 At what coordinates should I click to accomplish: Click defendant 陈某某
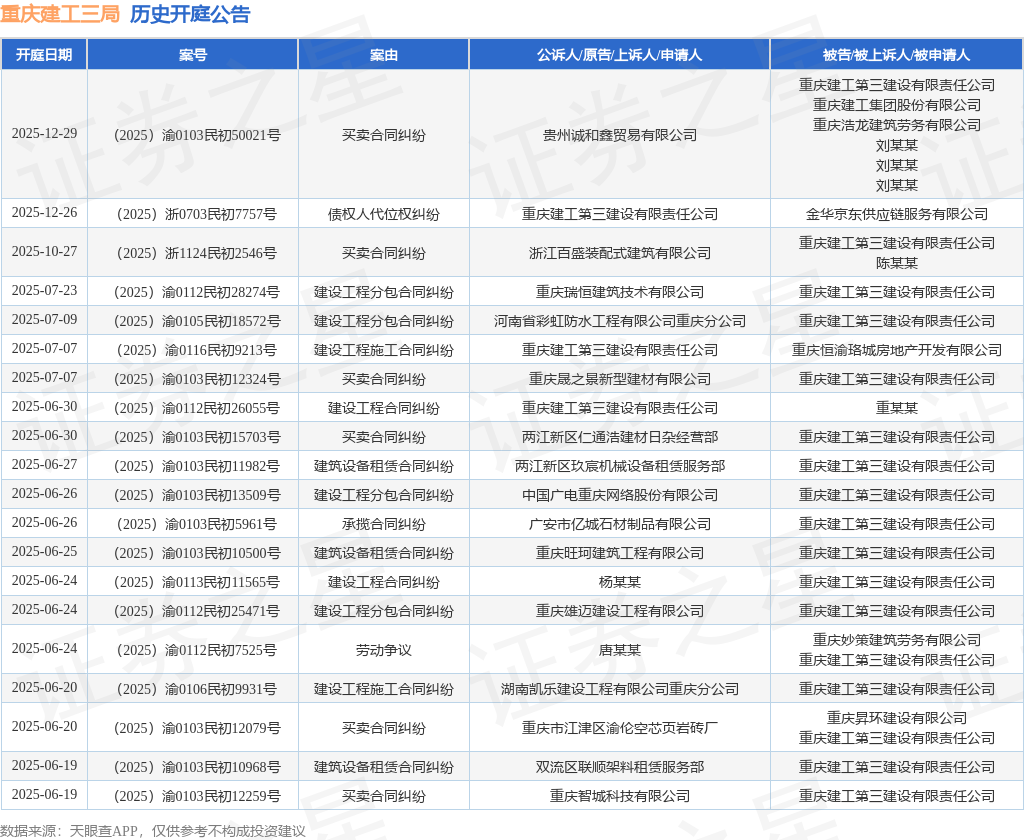pyautogui.click(x=897, y=263)
